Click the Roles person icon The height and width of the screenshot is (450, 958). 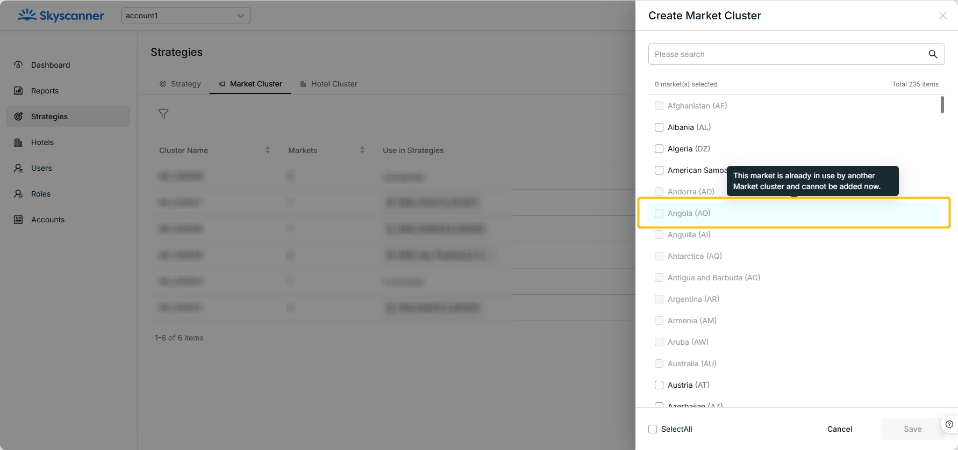pos(18,194)
